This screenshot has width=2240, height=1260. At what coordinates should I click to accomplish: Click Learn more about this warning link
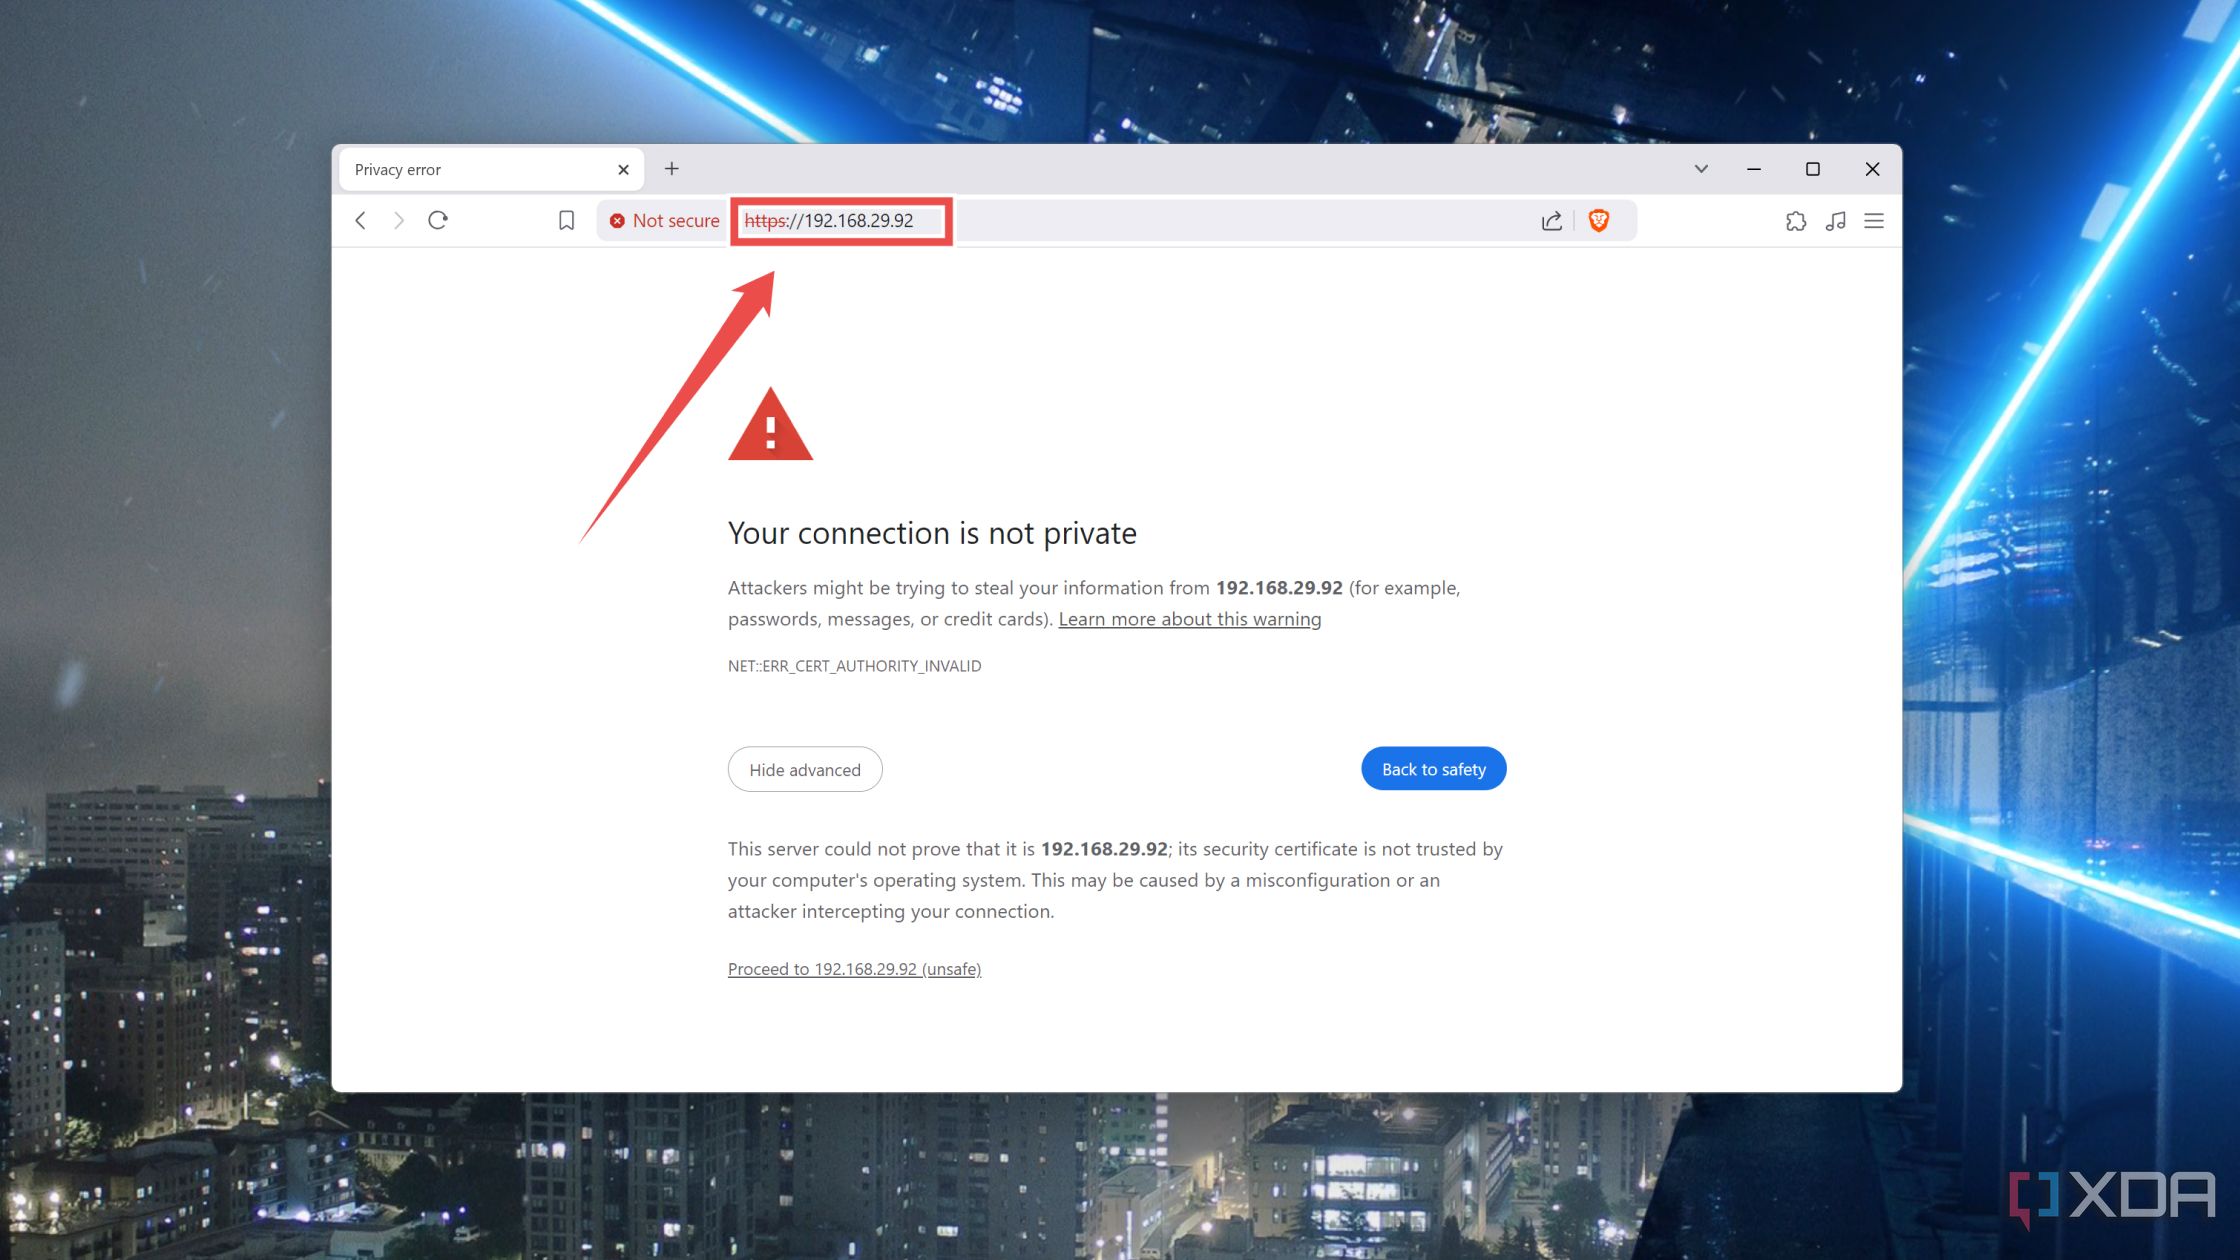click(1189, 617)
